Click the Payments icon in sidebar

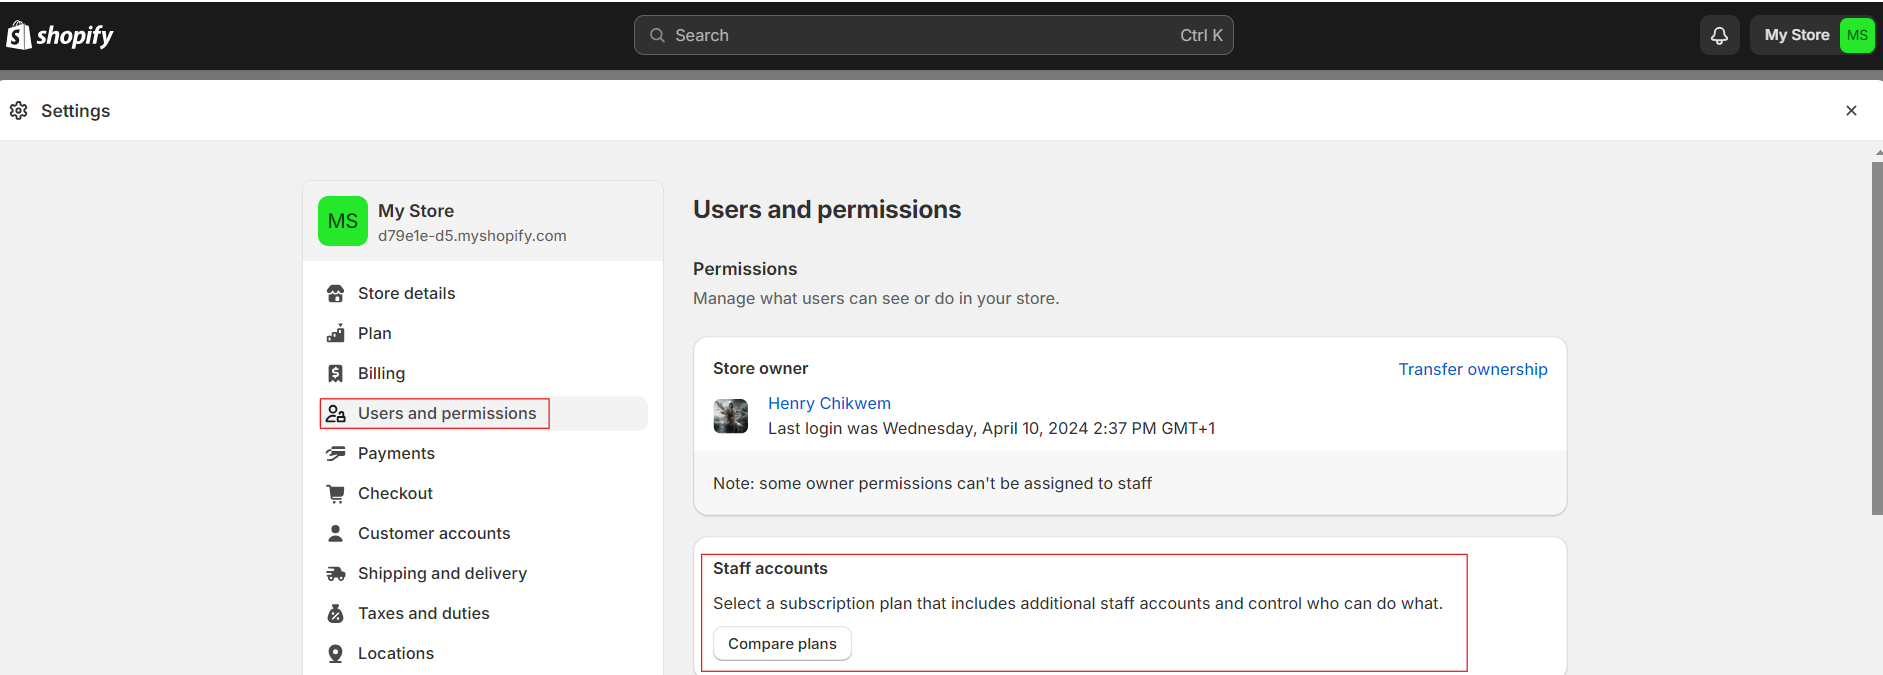pos(336,453)
